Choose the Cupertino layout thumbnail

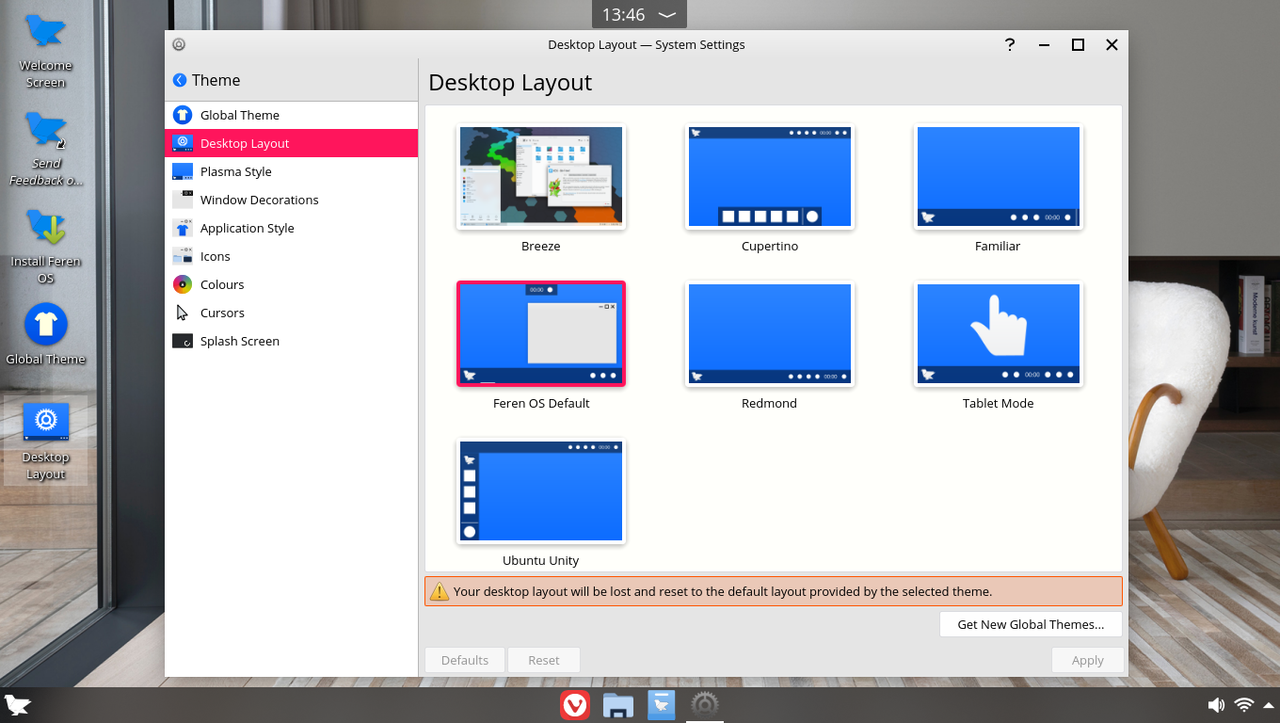(x=769, y=177)
